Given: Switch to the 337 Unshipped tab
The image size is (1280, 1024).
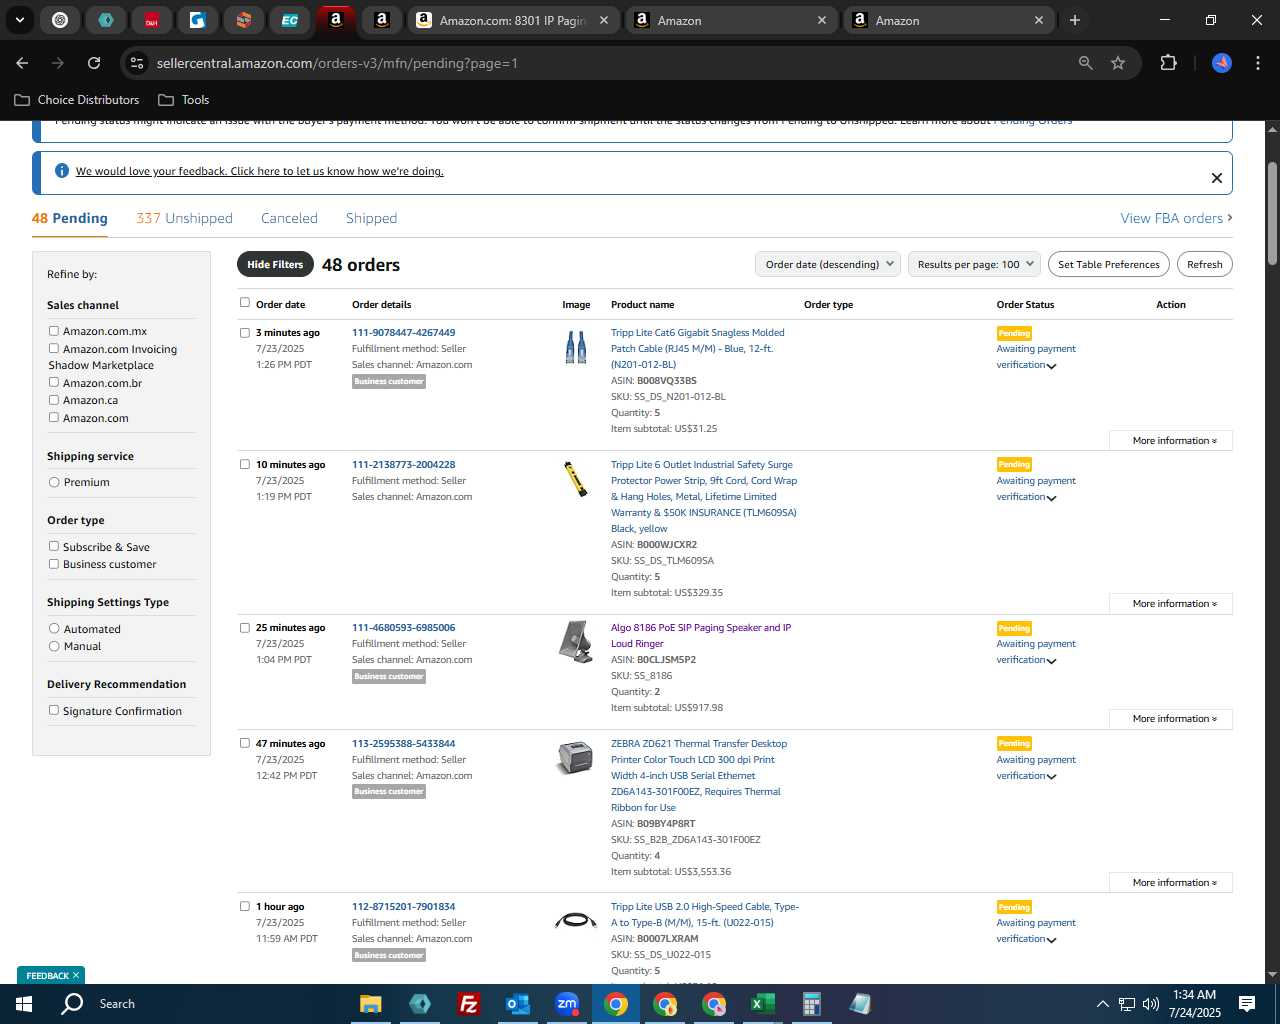Looking at the screenshot, I should coord(184,218).
